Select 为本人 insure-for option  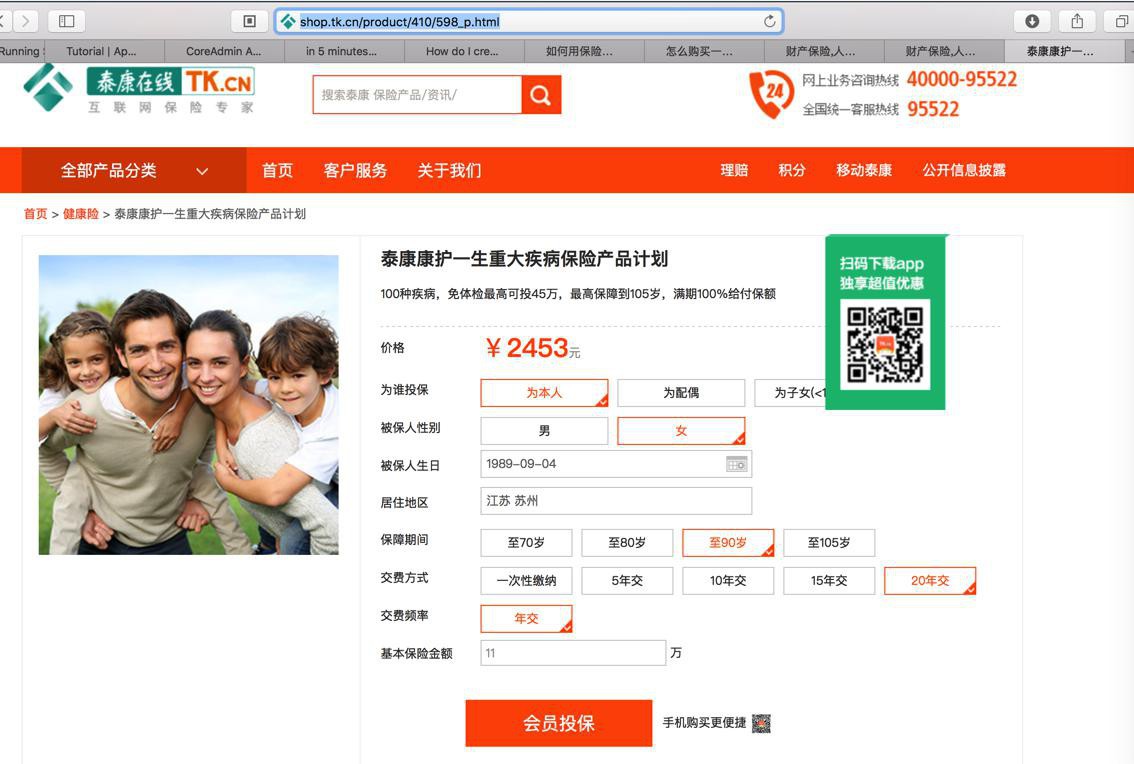point(544,393)
